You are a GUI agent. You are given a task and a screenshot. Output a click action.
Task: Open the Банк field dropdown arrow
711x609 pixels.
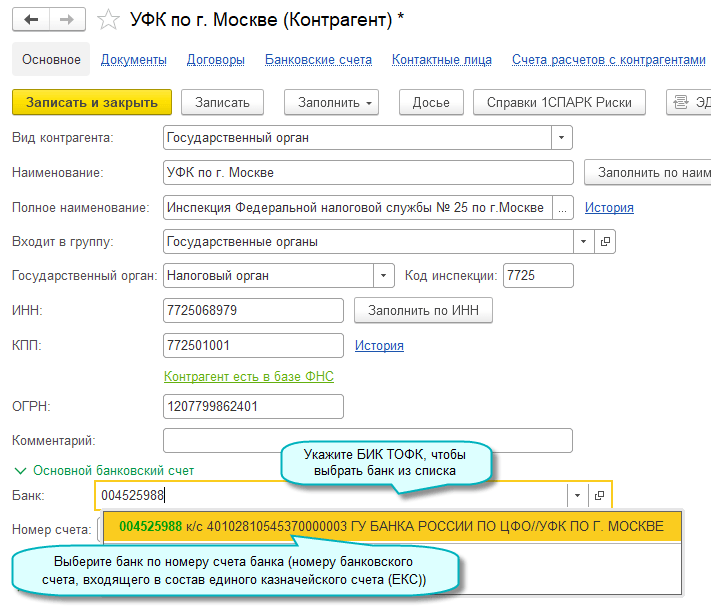point(577,495)
